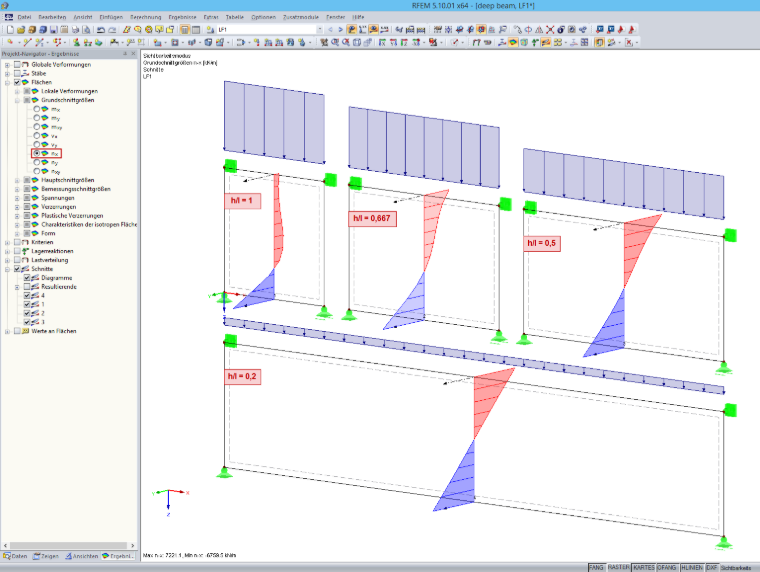The image size is (760, 572).
Task: Click the first red PDF export icon
Action: click(x=621, y=30)
